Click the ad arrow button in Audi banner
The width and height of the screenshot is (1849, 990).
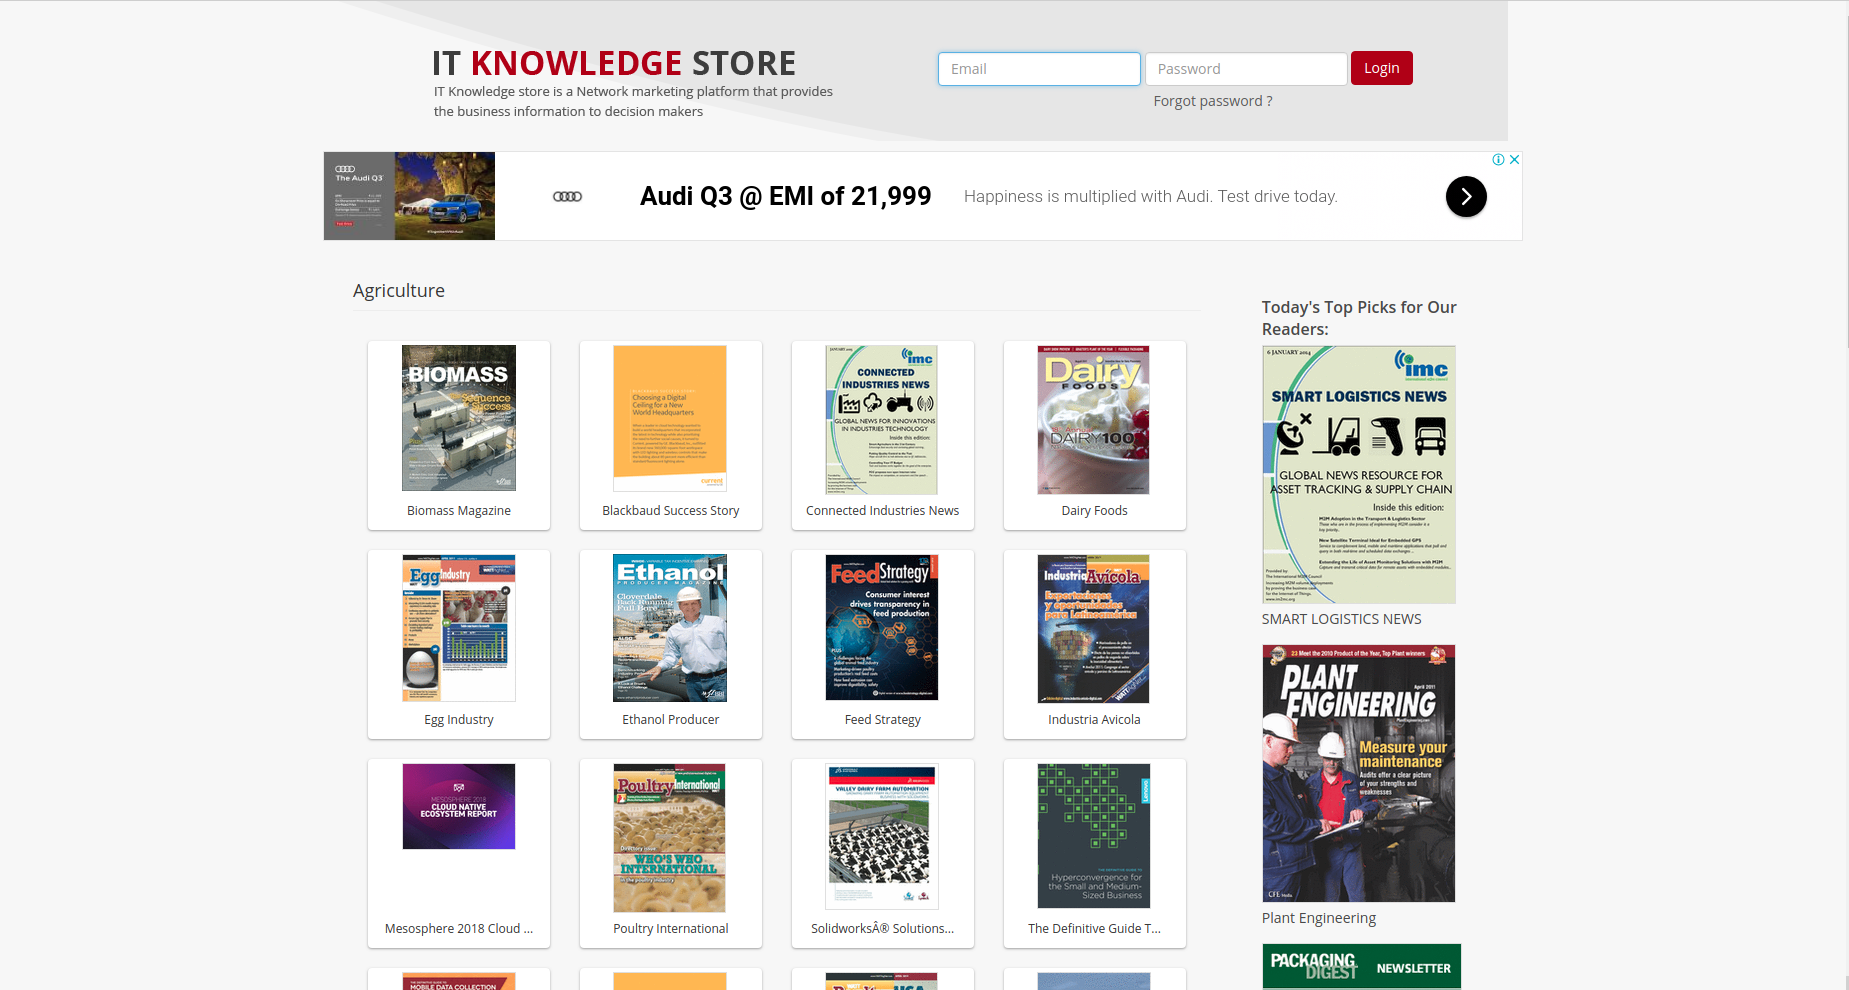(x=1466, y=196)
